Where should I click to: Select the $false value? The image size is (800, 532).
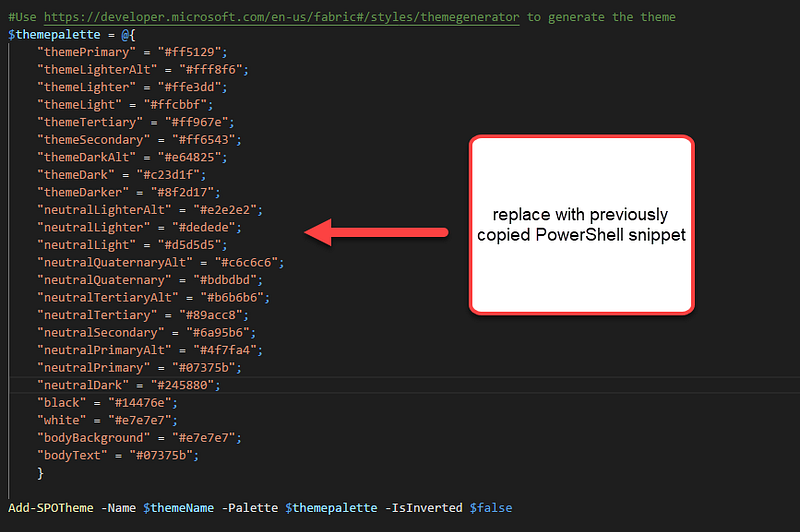(491, 508)
